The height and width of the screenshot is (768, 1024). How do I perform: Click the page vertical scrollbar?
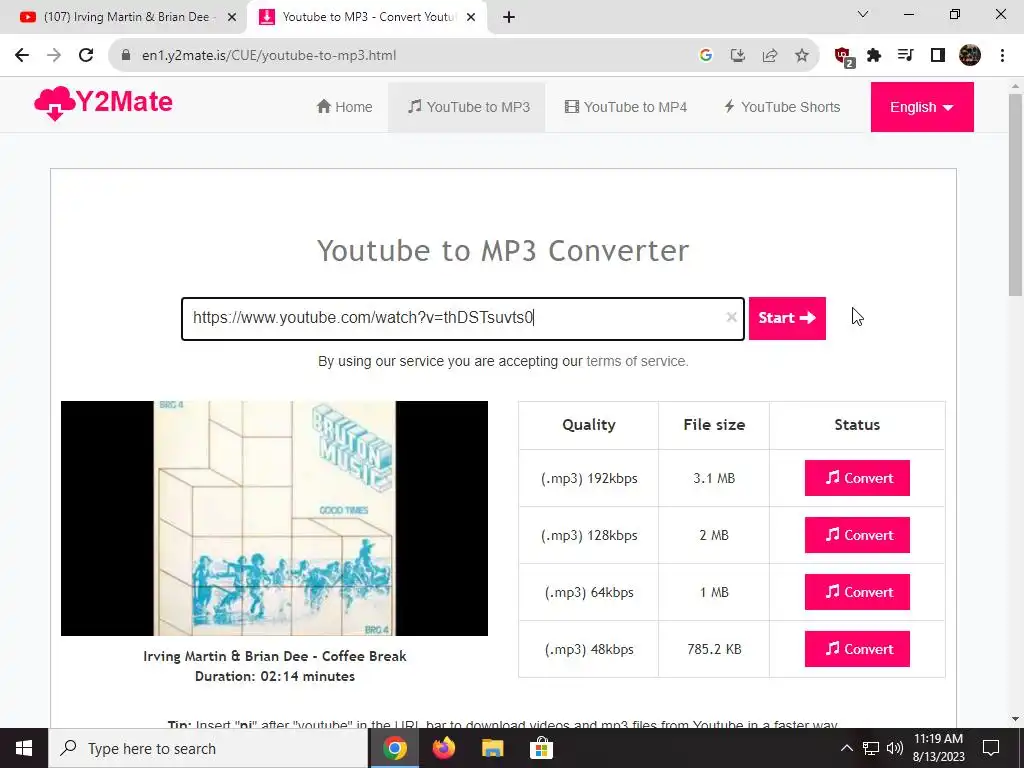(x=1015, y=195)
